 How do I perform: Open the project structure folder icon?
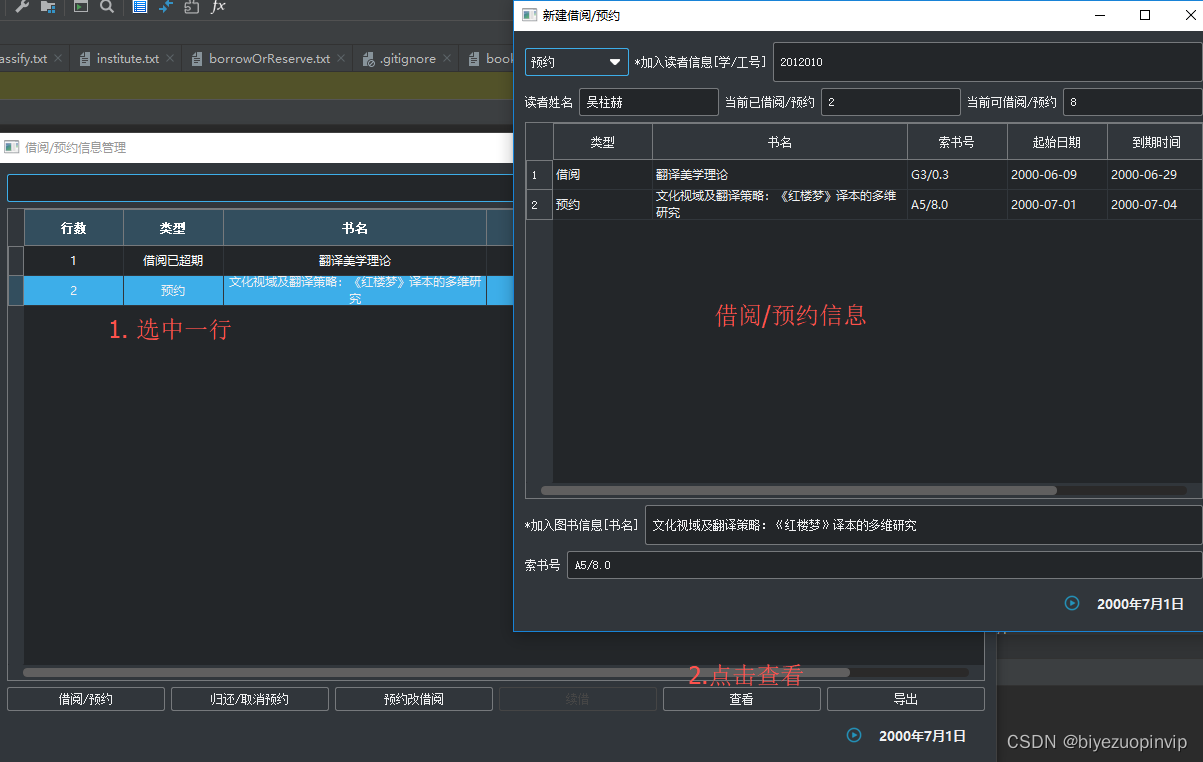pos(48,6)
